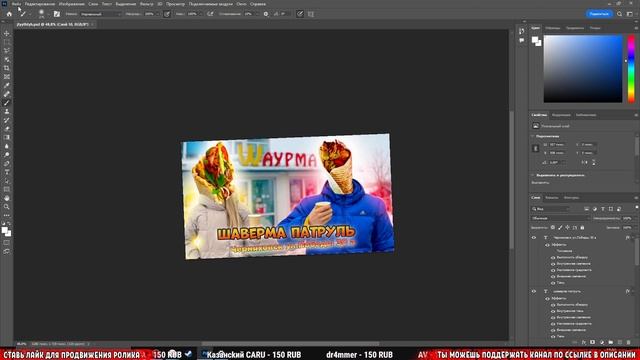This screenshot has height=360, width=640.
Task: Select the Eraser tool
Action: [7, 129]
